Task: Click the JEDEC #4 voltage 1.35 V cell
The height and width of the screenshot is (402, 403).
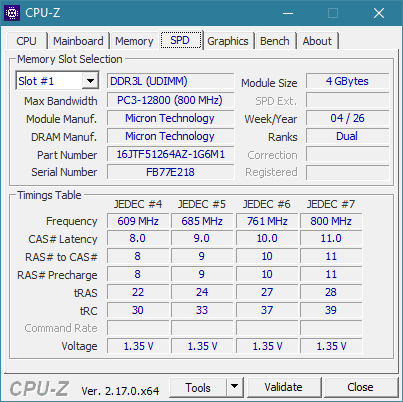Action: 138,346
